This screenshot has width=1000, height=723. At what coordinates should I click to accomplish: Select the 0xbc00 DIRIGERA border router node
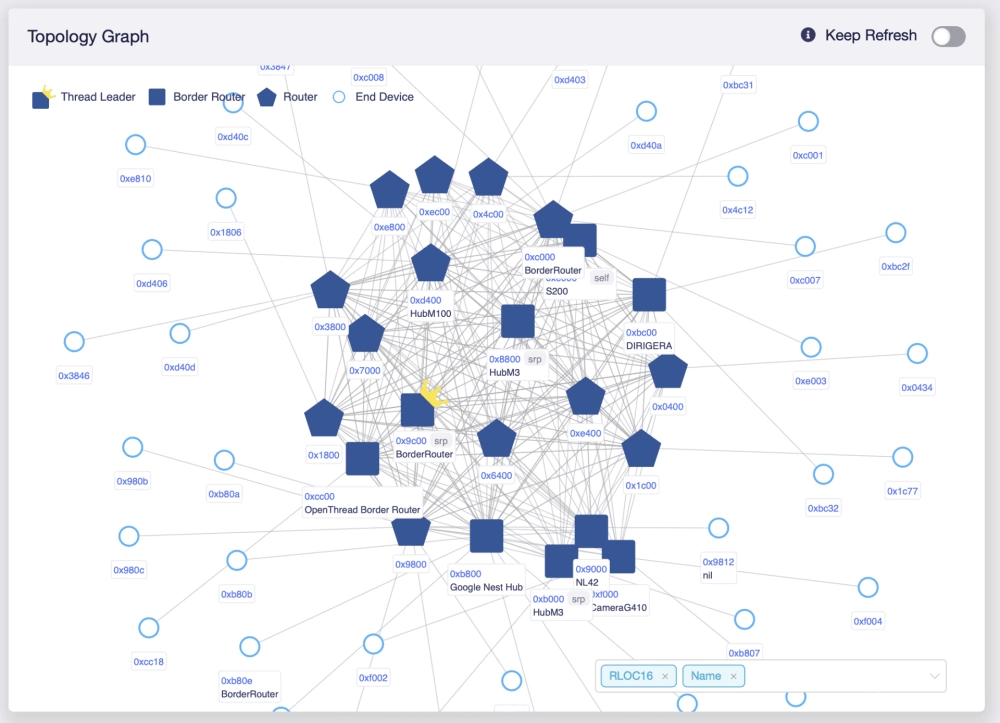tap(649, 295)
